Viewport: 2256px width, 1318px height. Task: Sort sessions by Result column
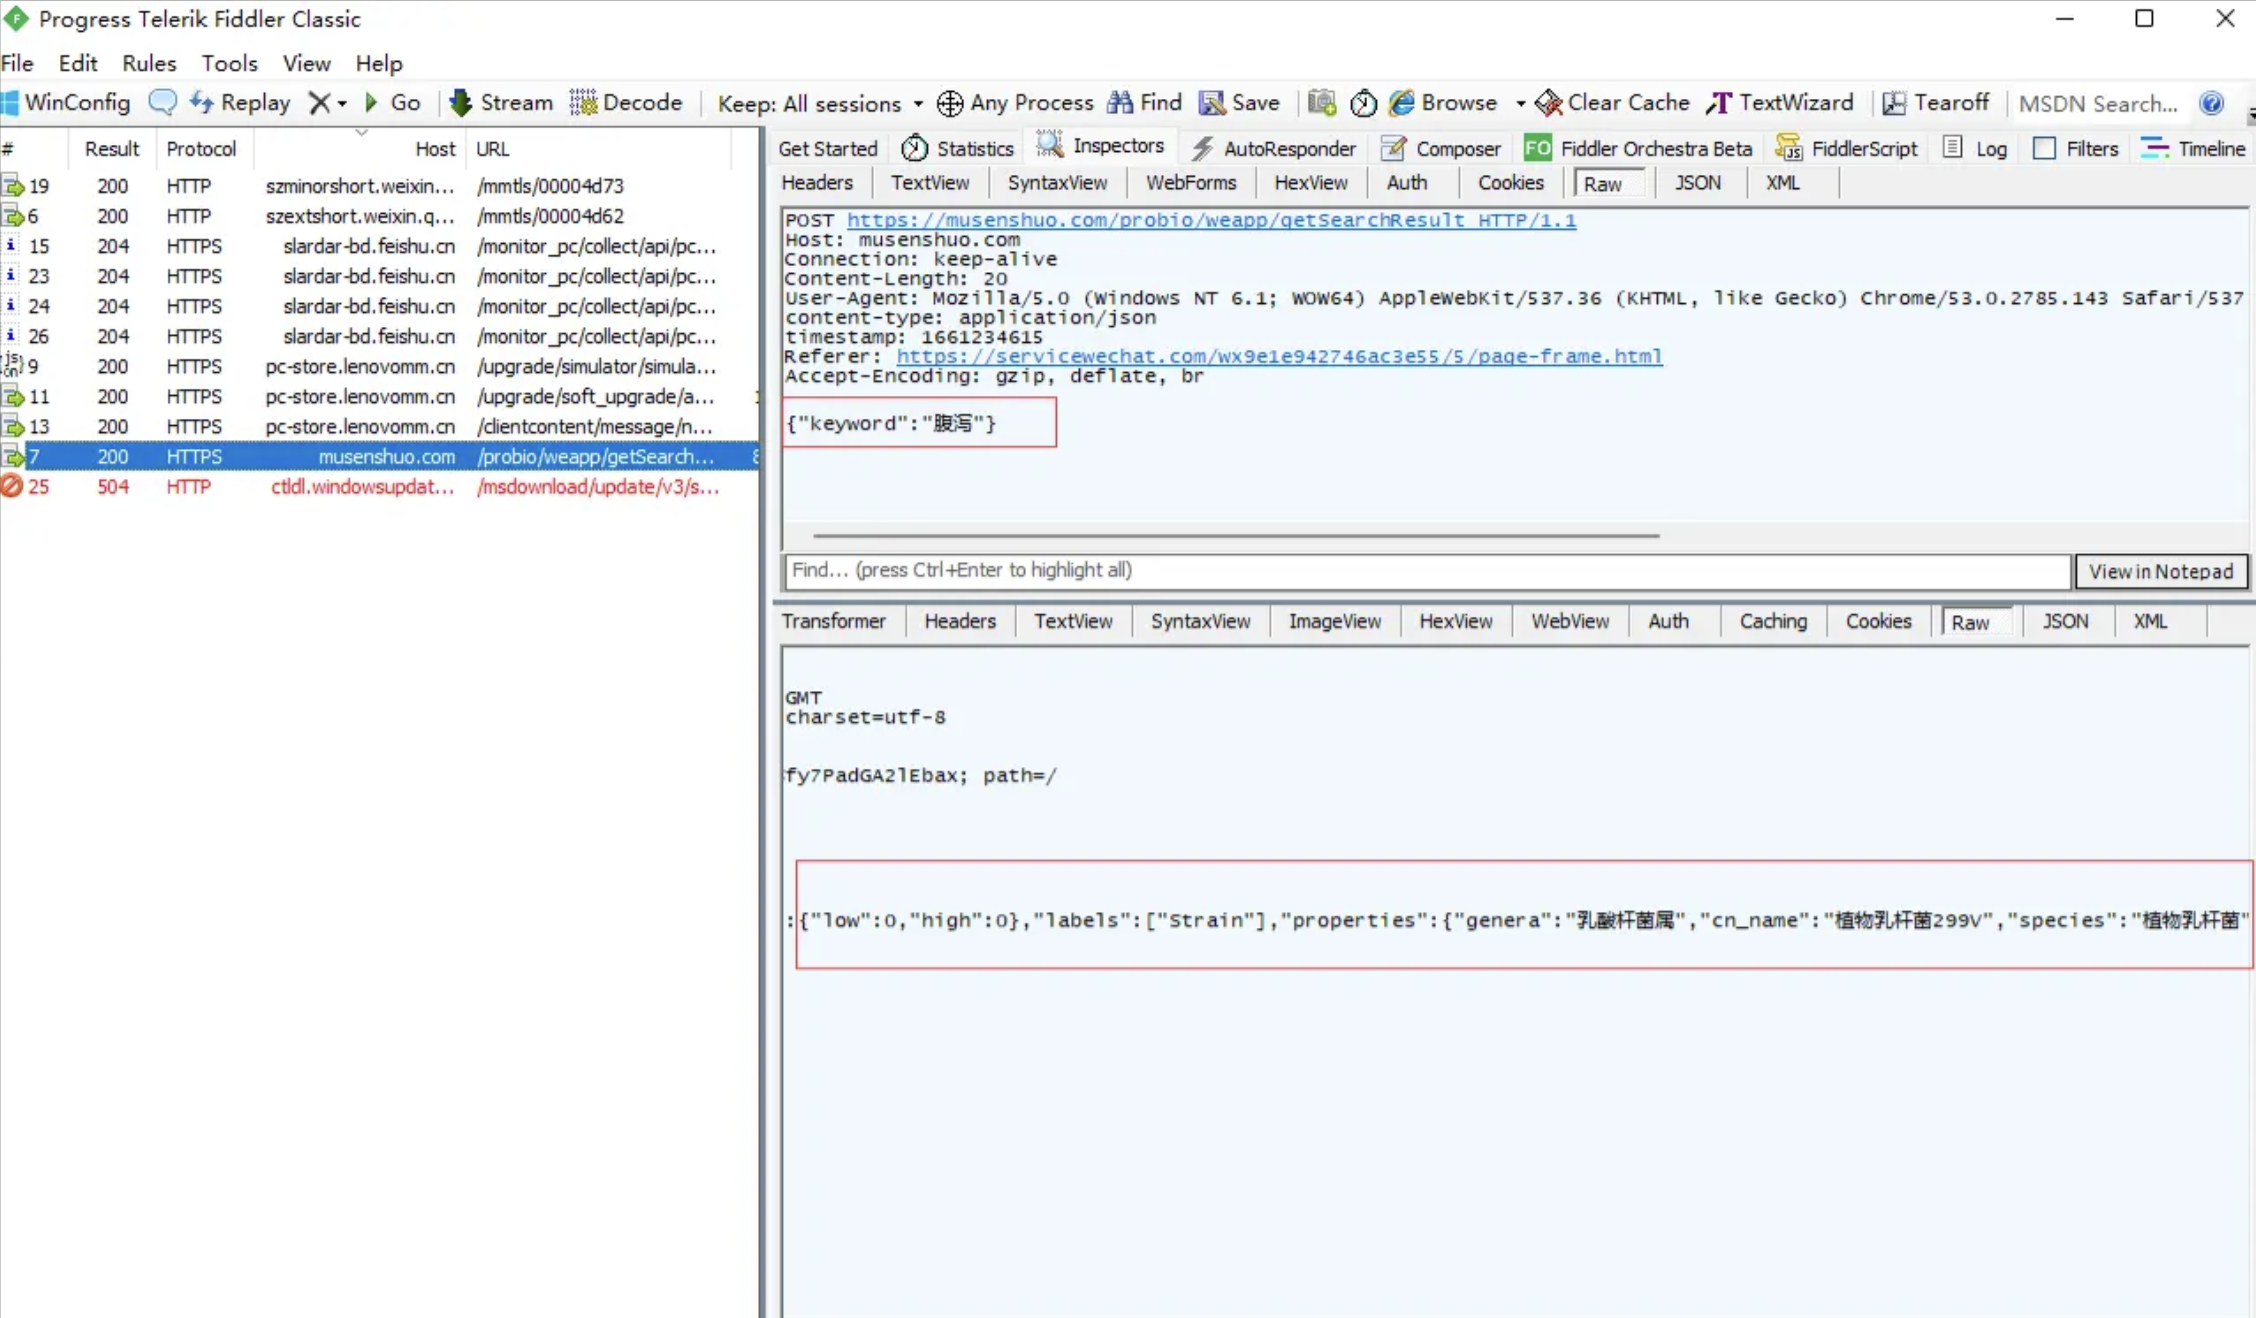pyautogui.click(x=111, y=148)
